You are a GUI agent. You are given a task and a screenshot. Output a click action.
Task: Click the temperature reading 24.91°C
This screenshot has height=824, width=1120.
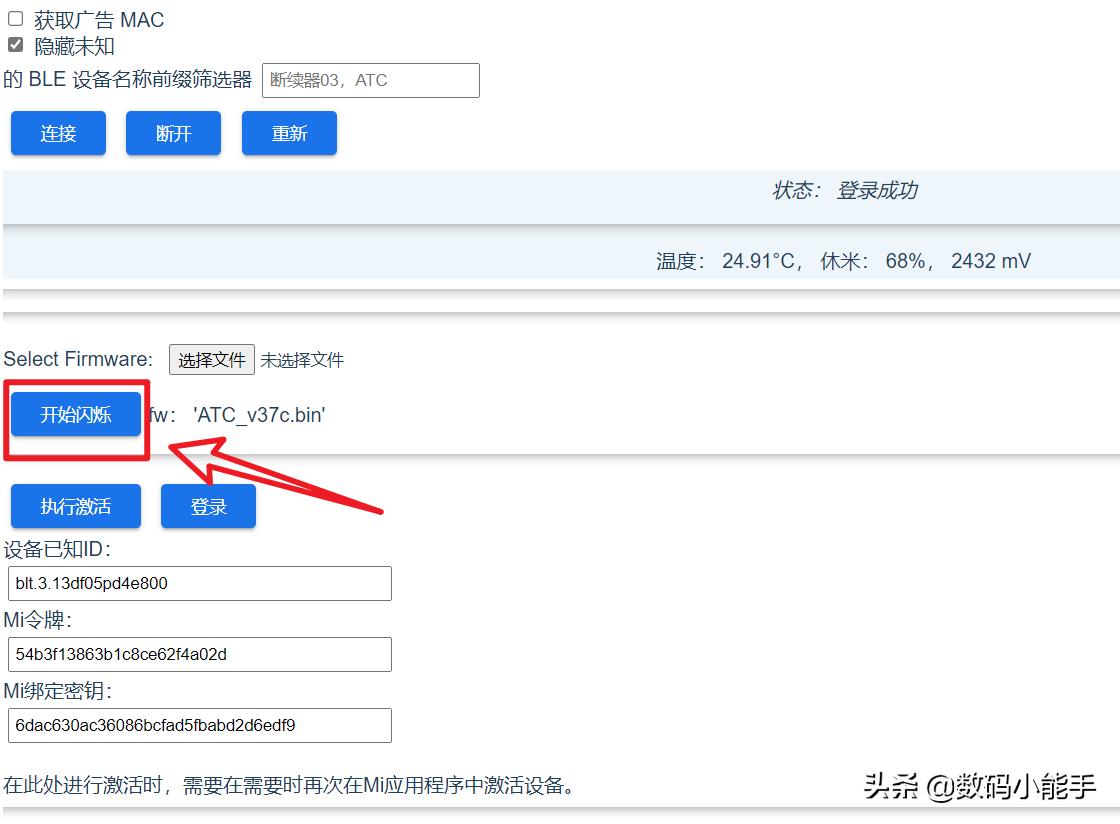point(757,260)
